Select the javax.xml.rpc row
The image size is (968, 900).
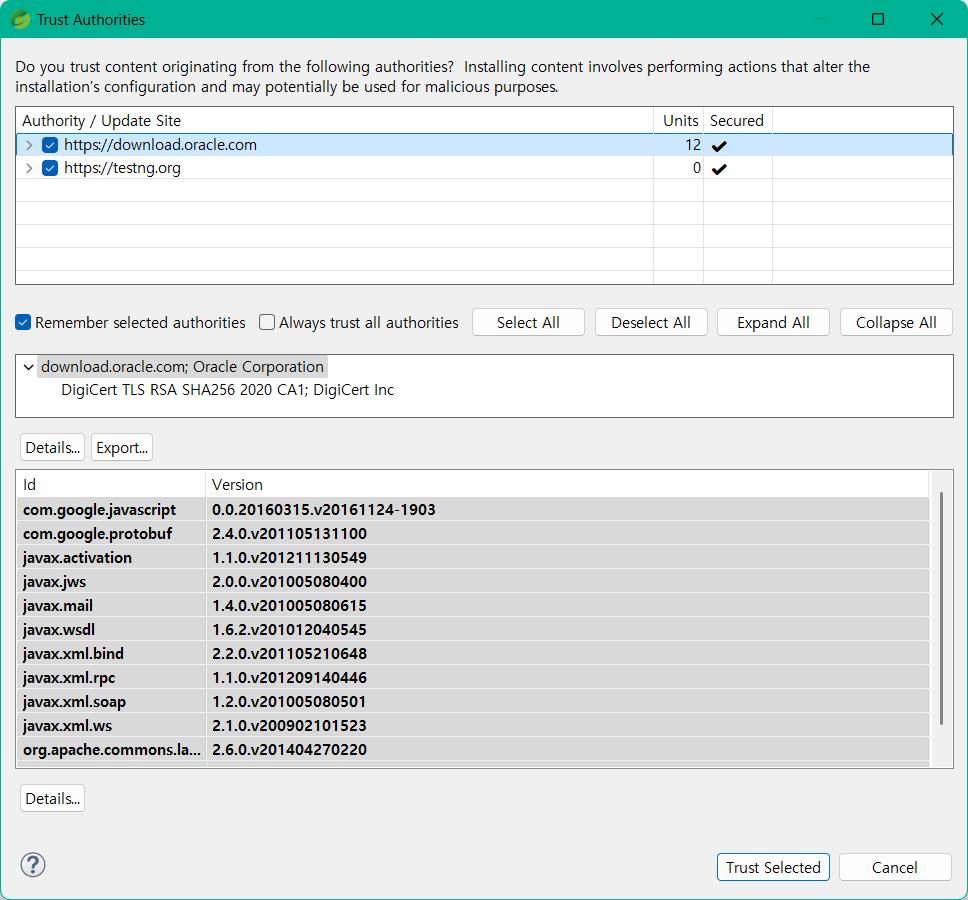[x=473, y=678]
